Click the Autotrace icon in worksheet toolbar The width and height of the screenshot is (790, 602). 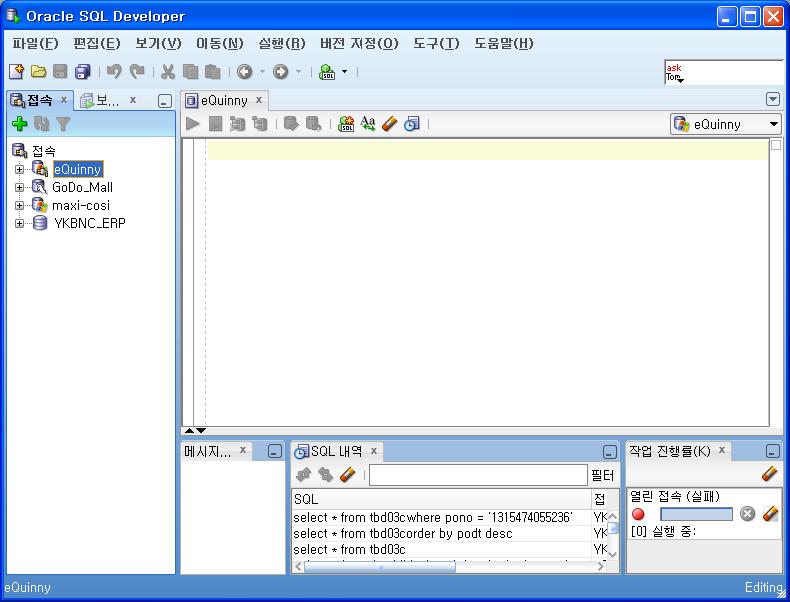tap(237, 123)
